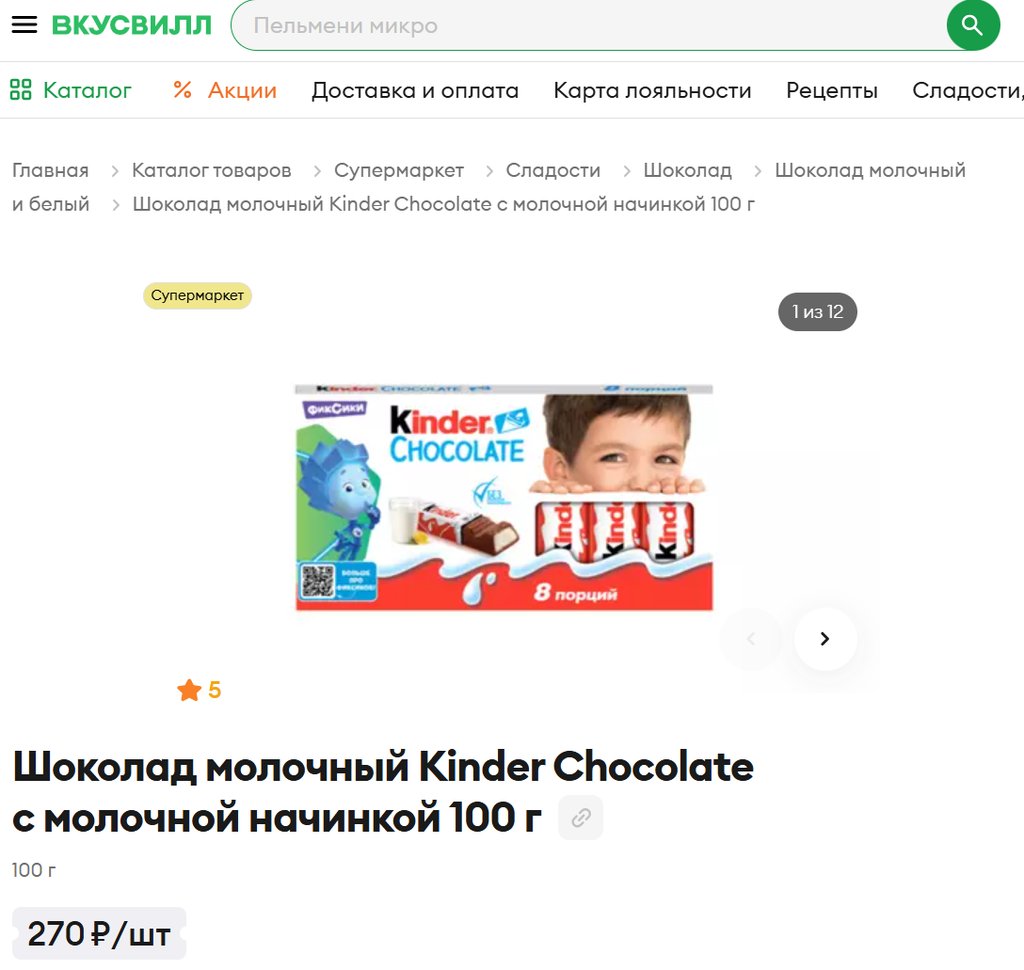The width and height of the screenshot is (1024, 970).
Task: Open Карта лояльности menu item
Action: coord(652,90)
